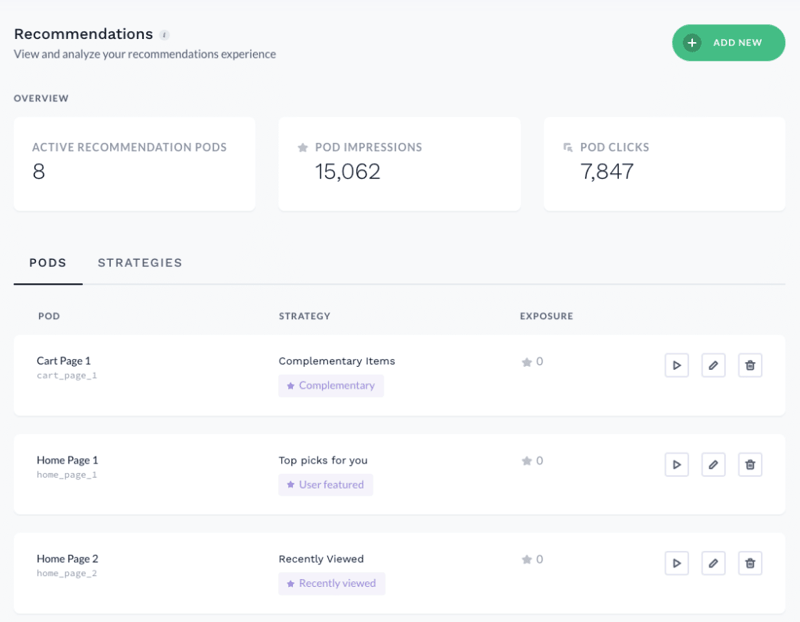Click play icon for Home Page 1
The height and width of the screenshot is (622, 800).
point(677,464)
